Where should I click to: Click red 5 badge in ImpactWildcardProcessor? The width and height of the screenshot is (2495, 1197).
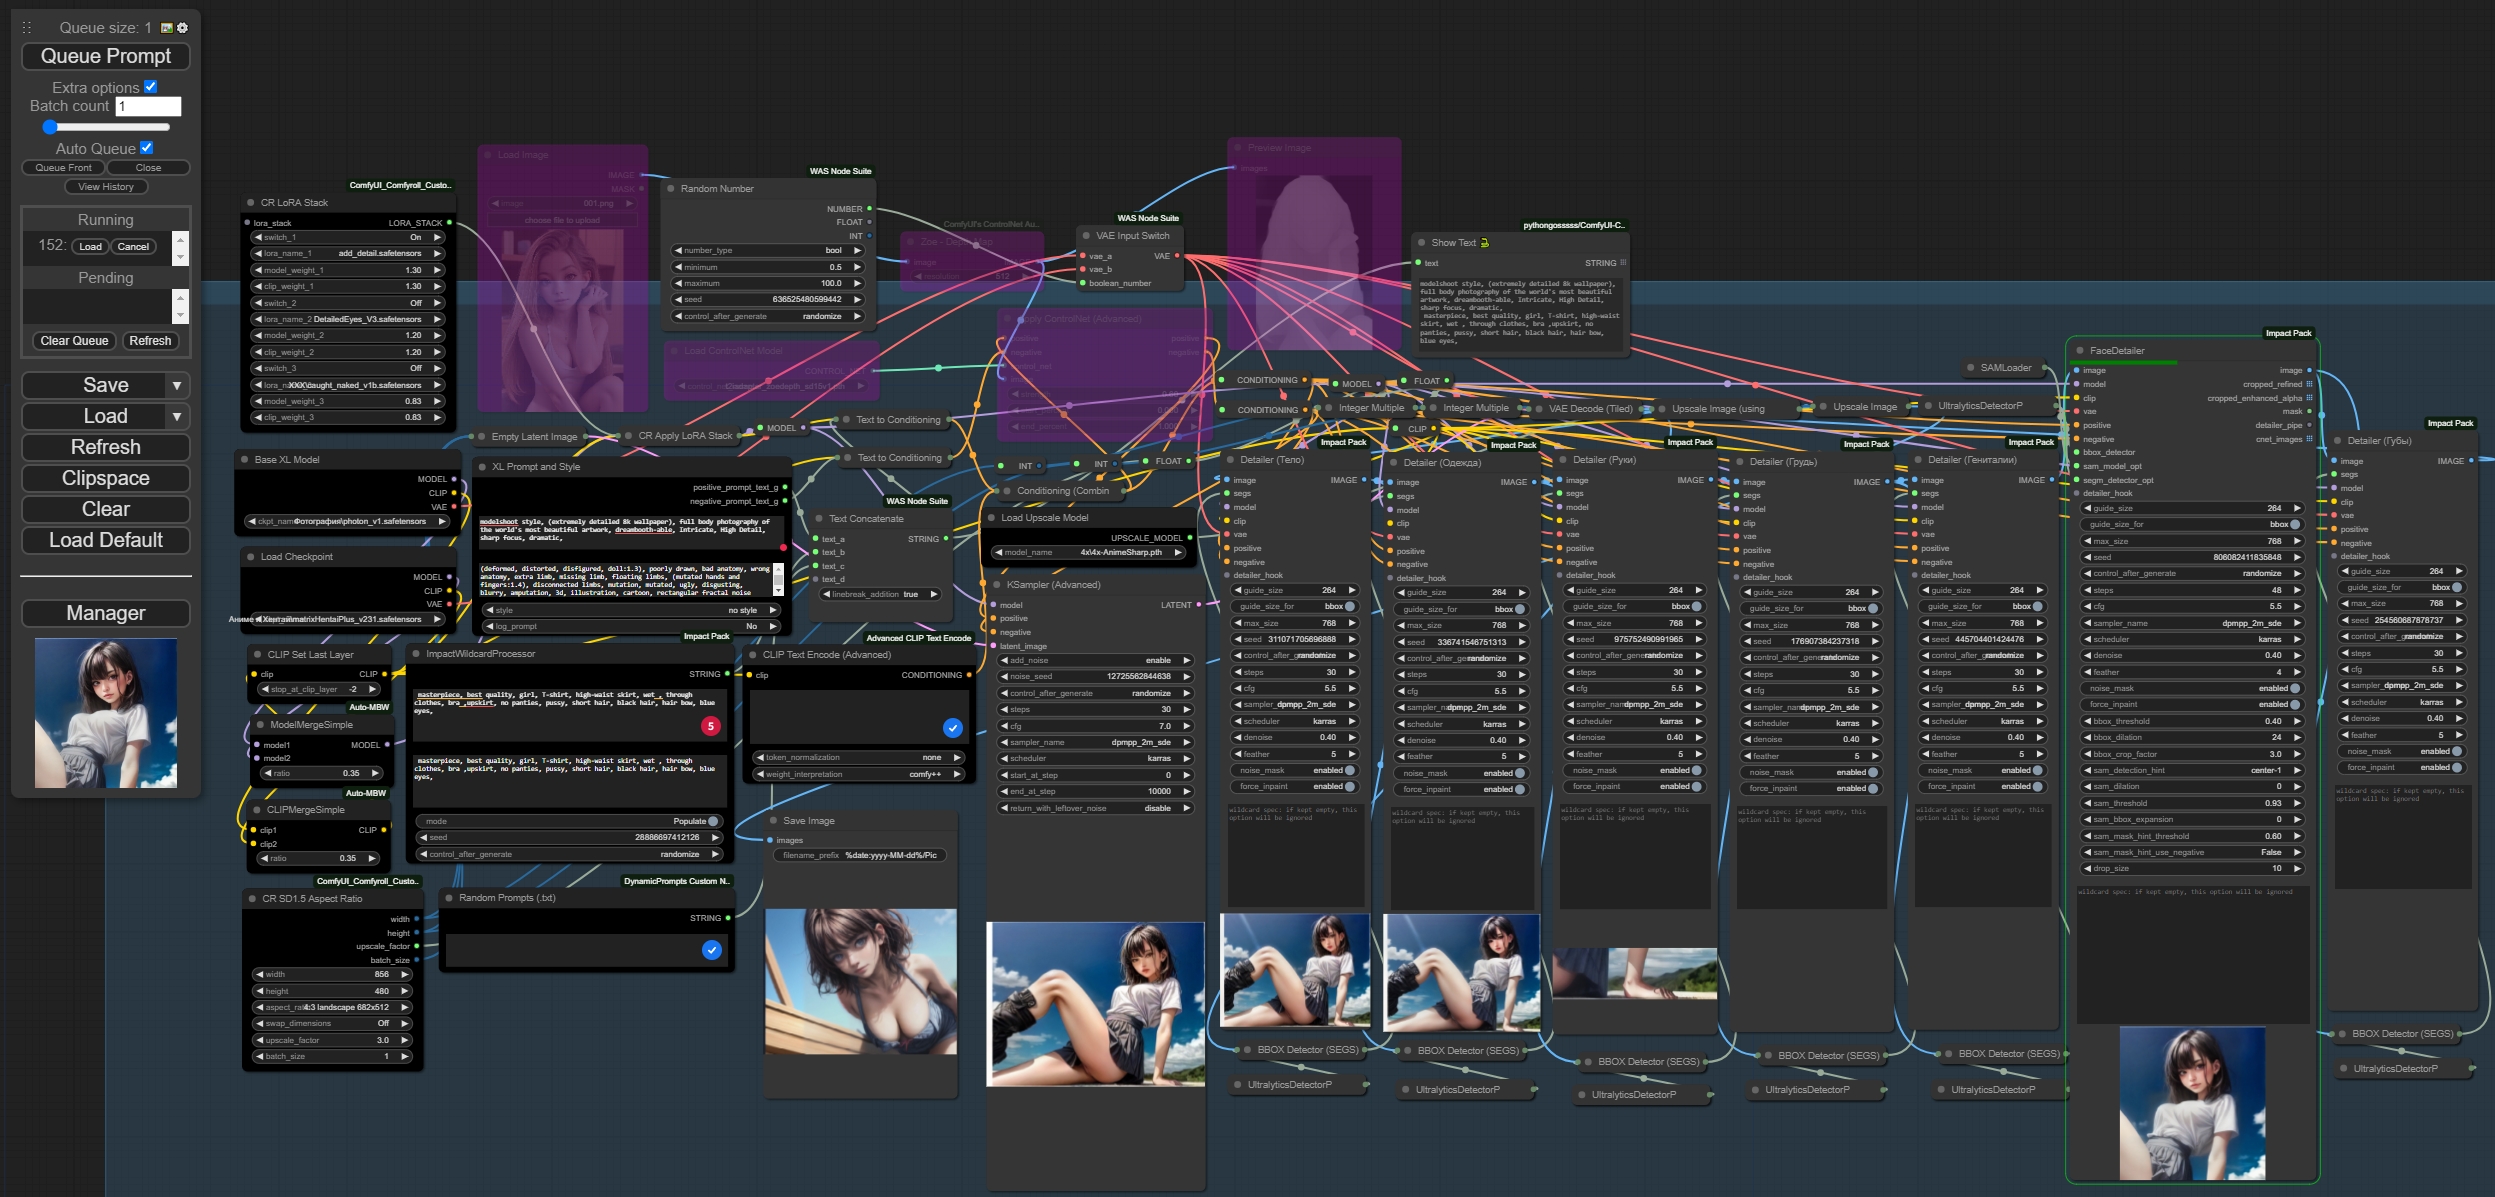coord(710,726)
